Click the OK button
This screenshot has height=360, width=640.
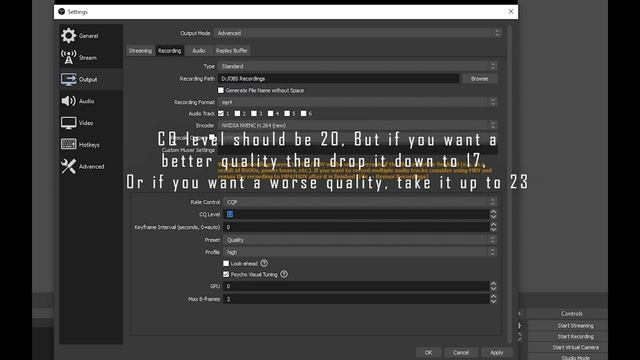pyautogui.click(x=428, y=352)
